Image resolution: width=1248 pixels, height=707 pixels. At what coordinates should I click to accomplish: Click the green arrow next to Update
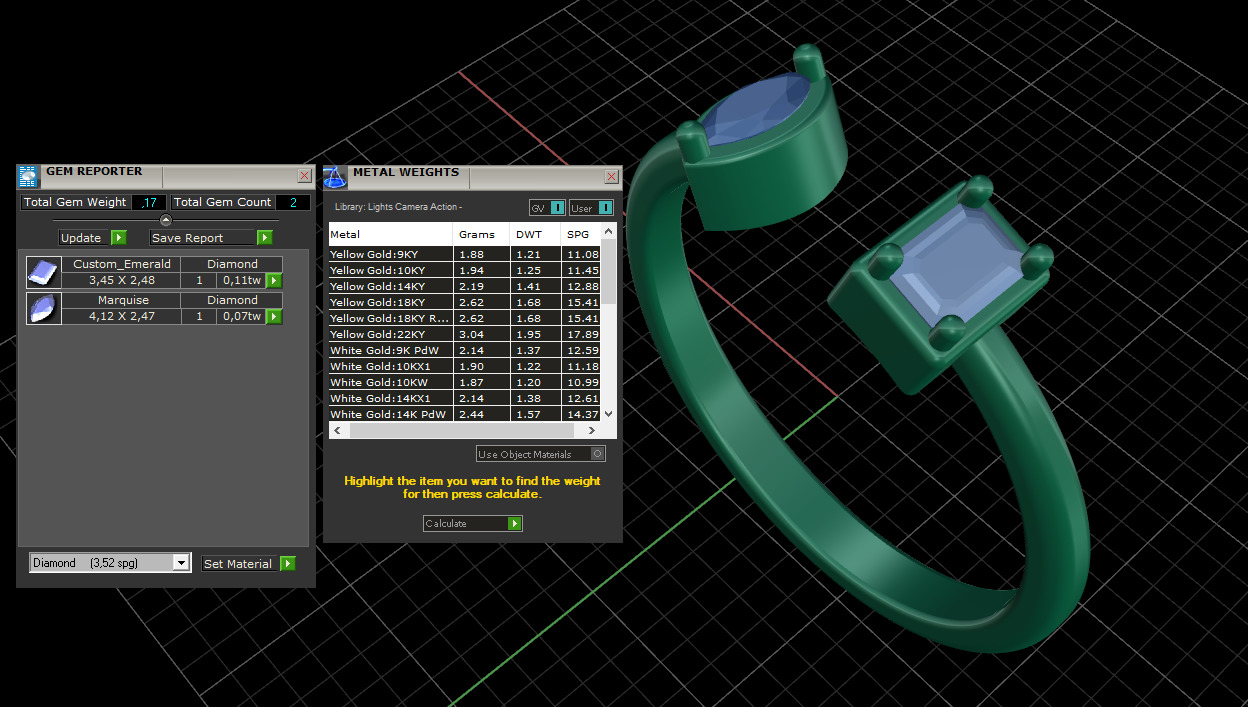pyautogui.click(x=119, y=238)
